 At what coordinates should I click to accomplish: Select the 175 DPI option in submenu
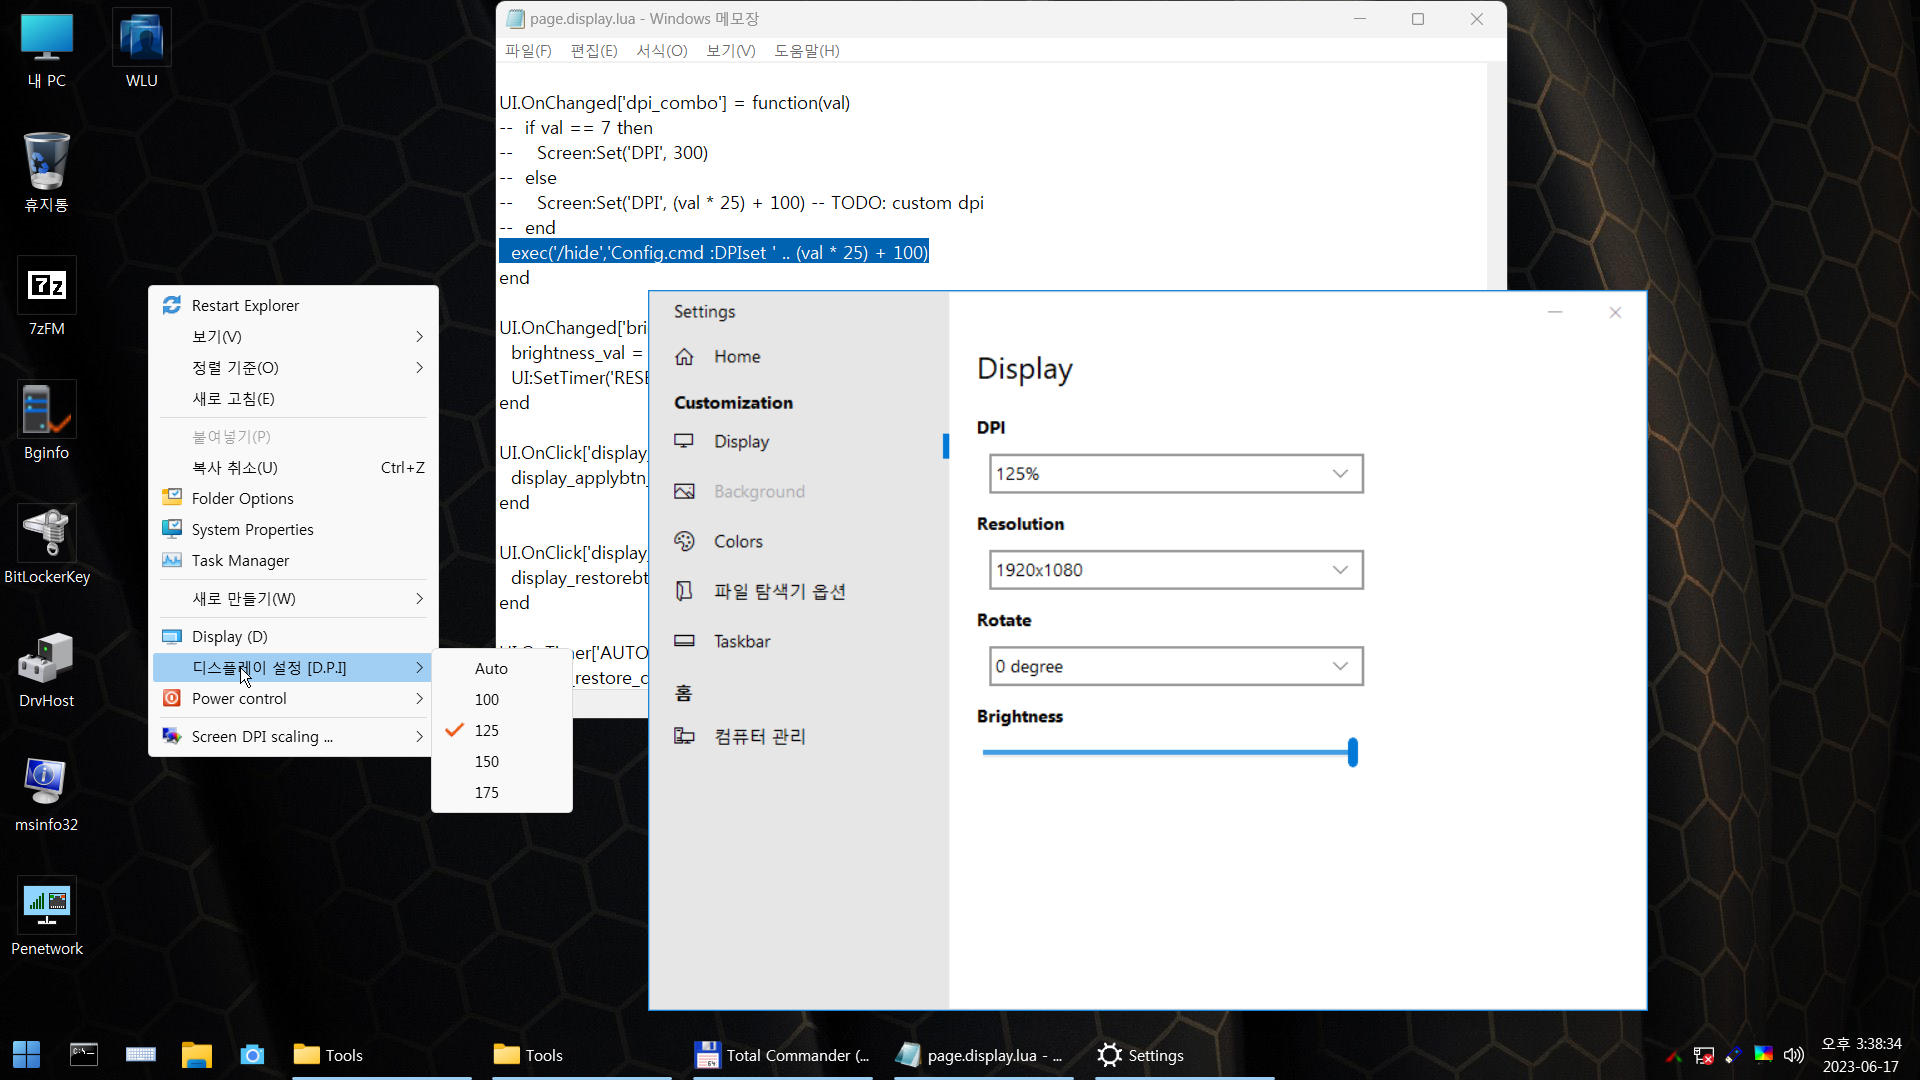(x=502, y=792)
